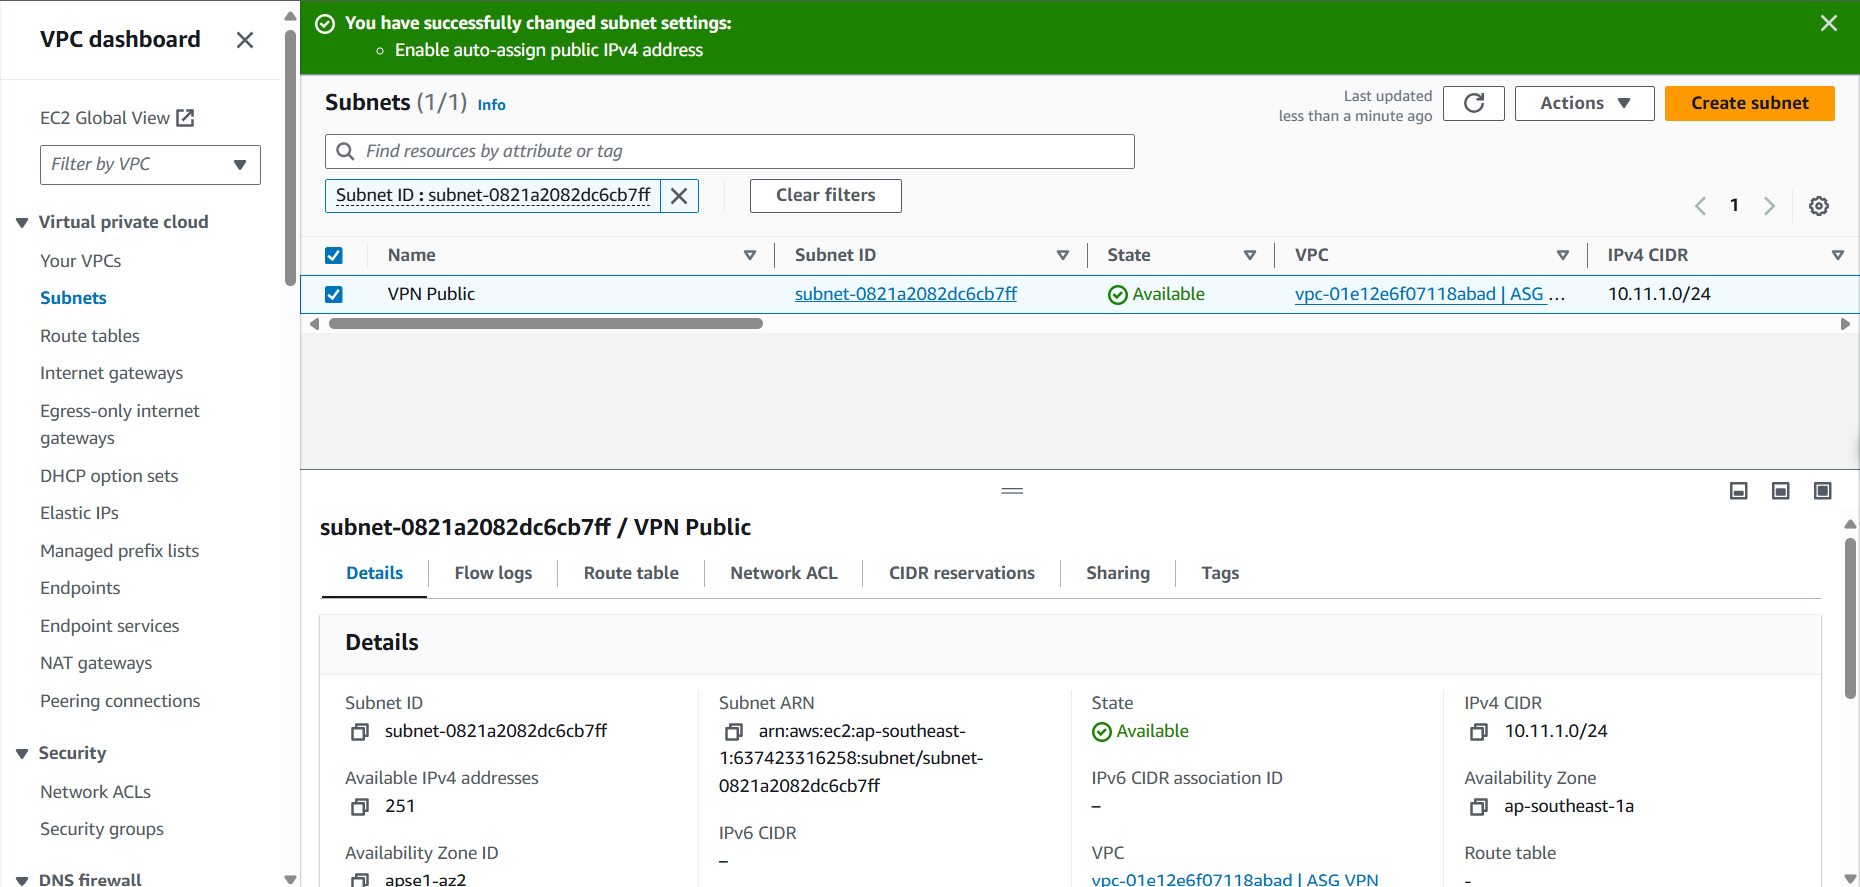Switch to the Network ACL tab
This screenshot has height=887, width=1860.
784,573
